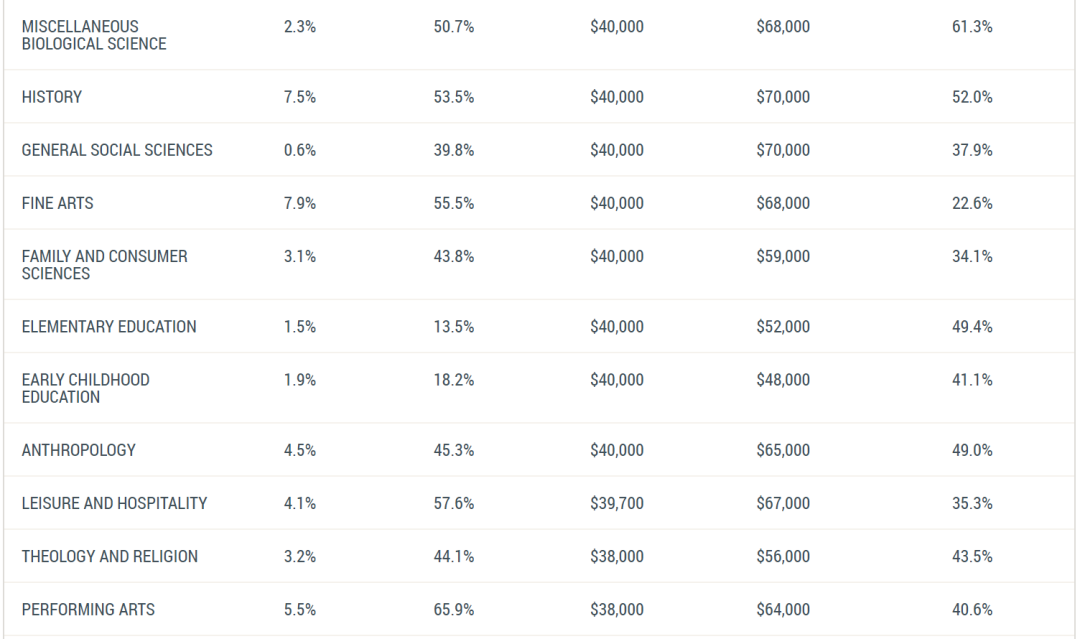Select the HISTORY row label

(x=52, y=97)
